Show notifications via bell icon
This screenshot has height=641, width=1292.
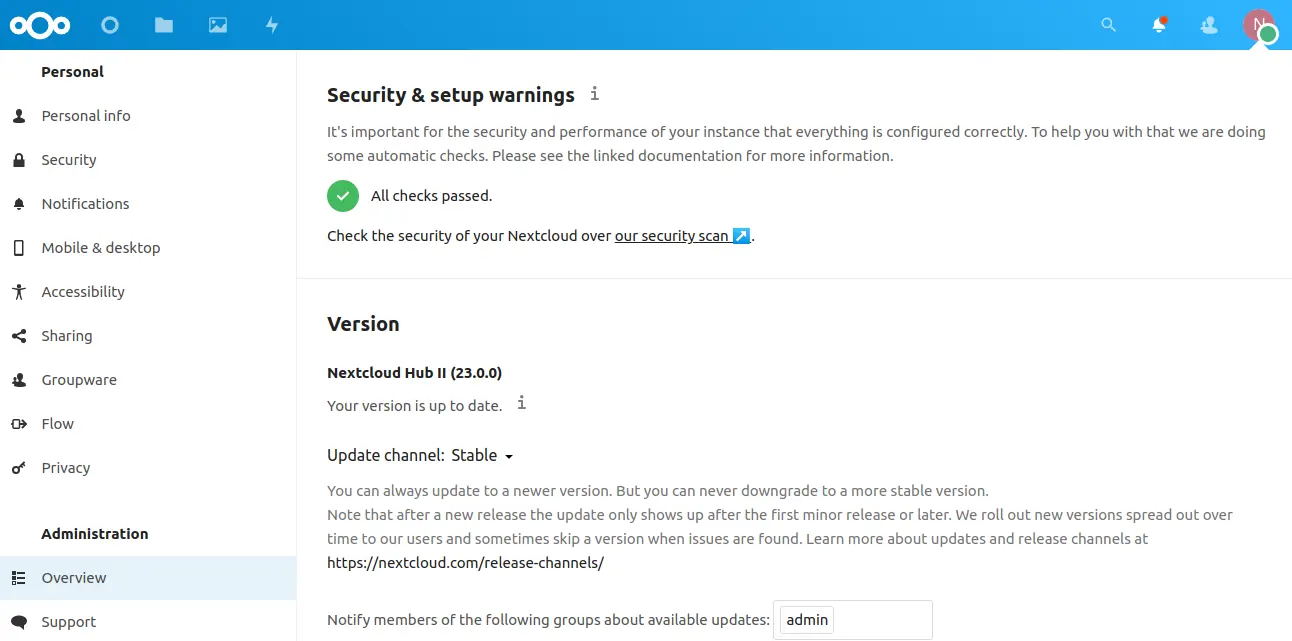1159,25
